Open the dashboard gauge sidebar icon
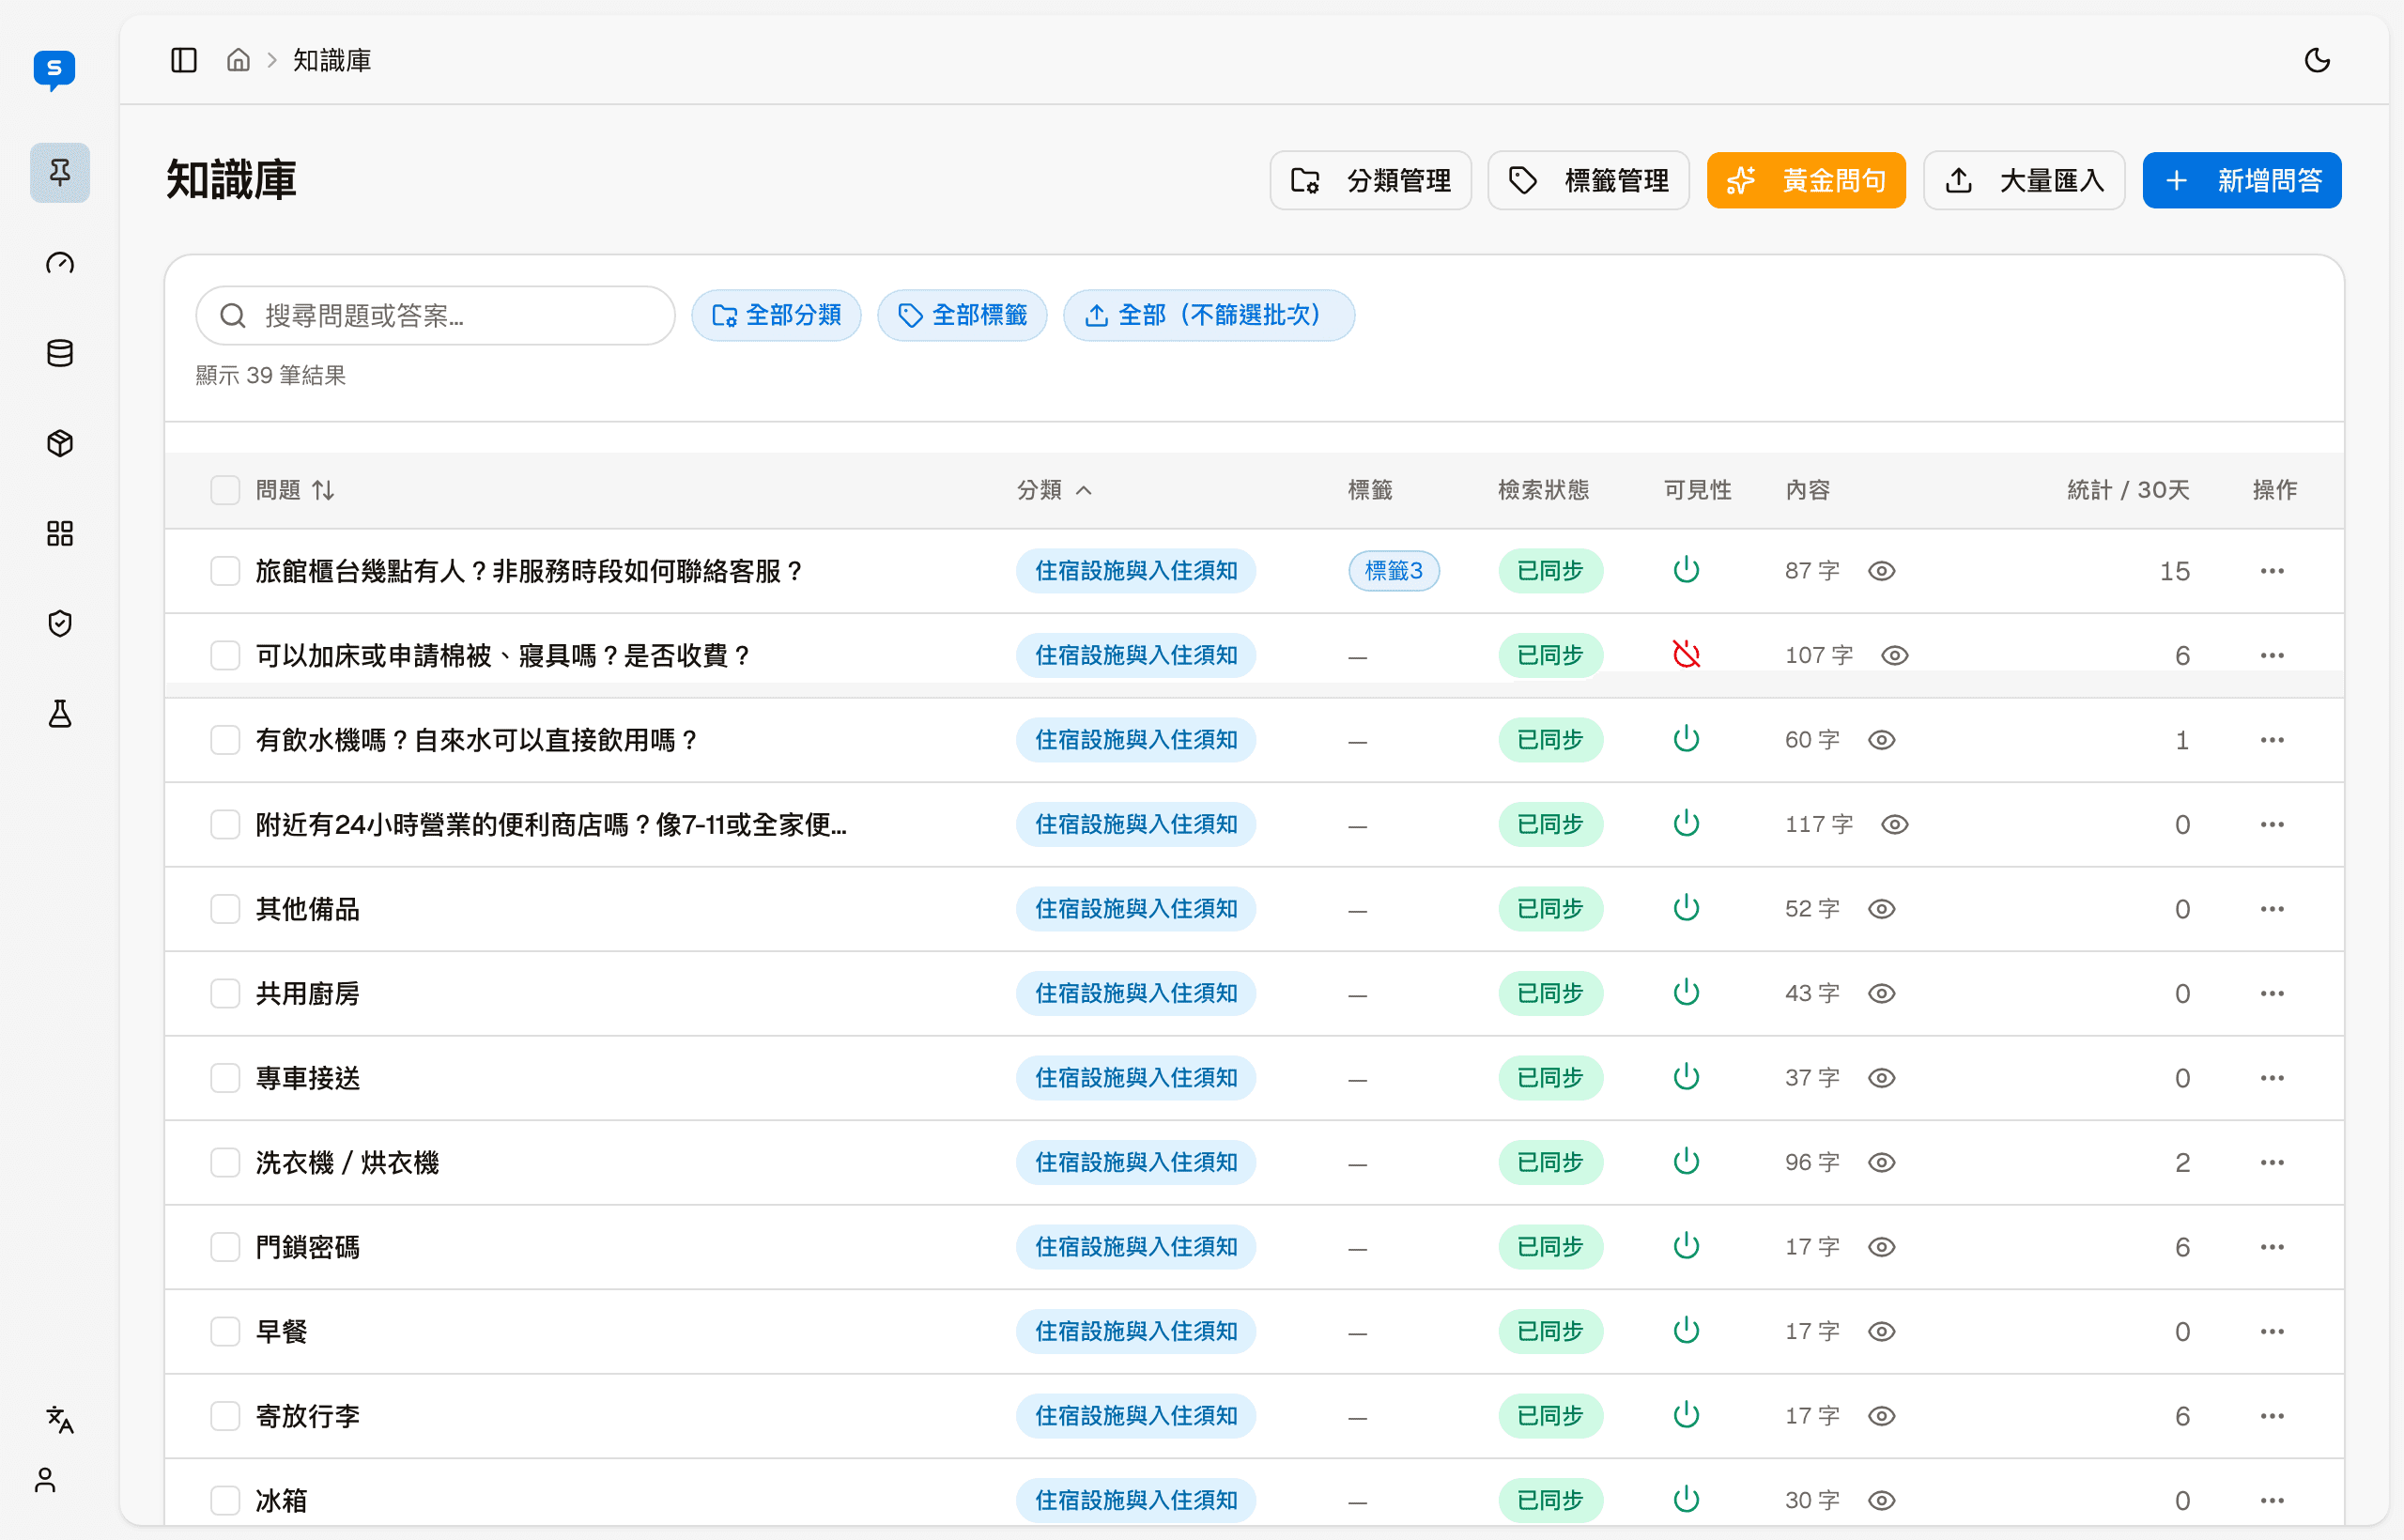Viewport: 2404px width, 1540px height. 60,263
